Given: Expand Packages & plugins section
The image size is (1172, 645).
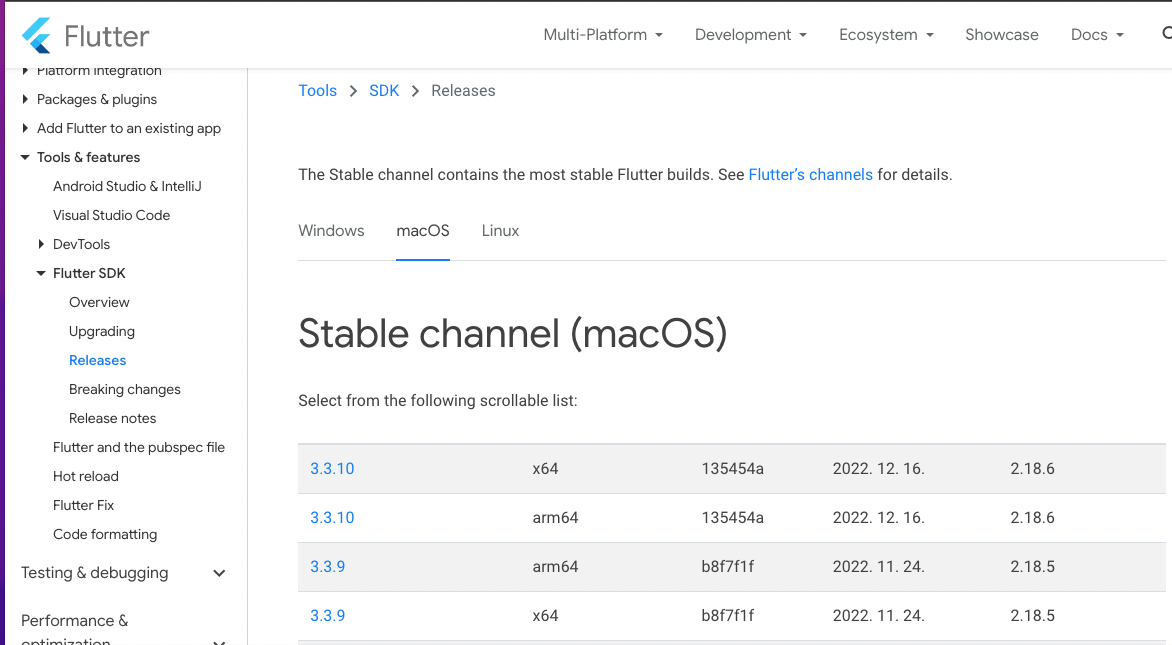Looking at the screenshot, I should point(96,99).
